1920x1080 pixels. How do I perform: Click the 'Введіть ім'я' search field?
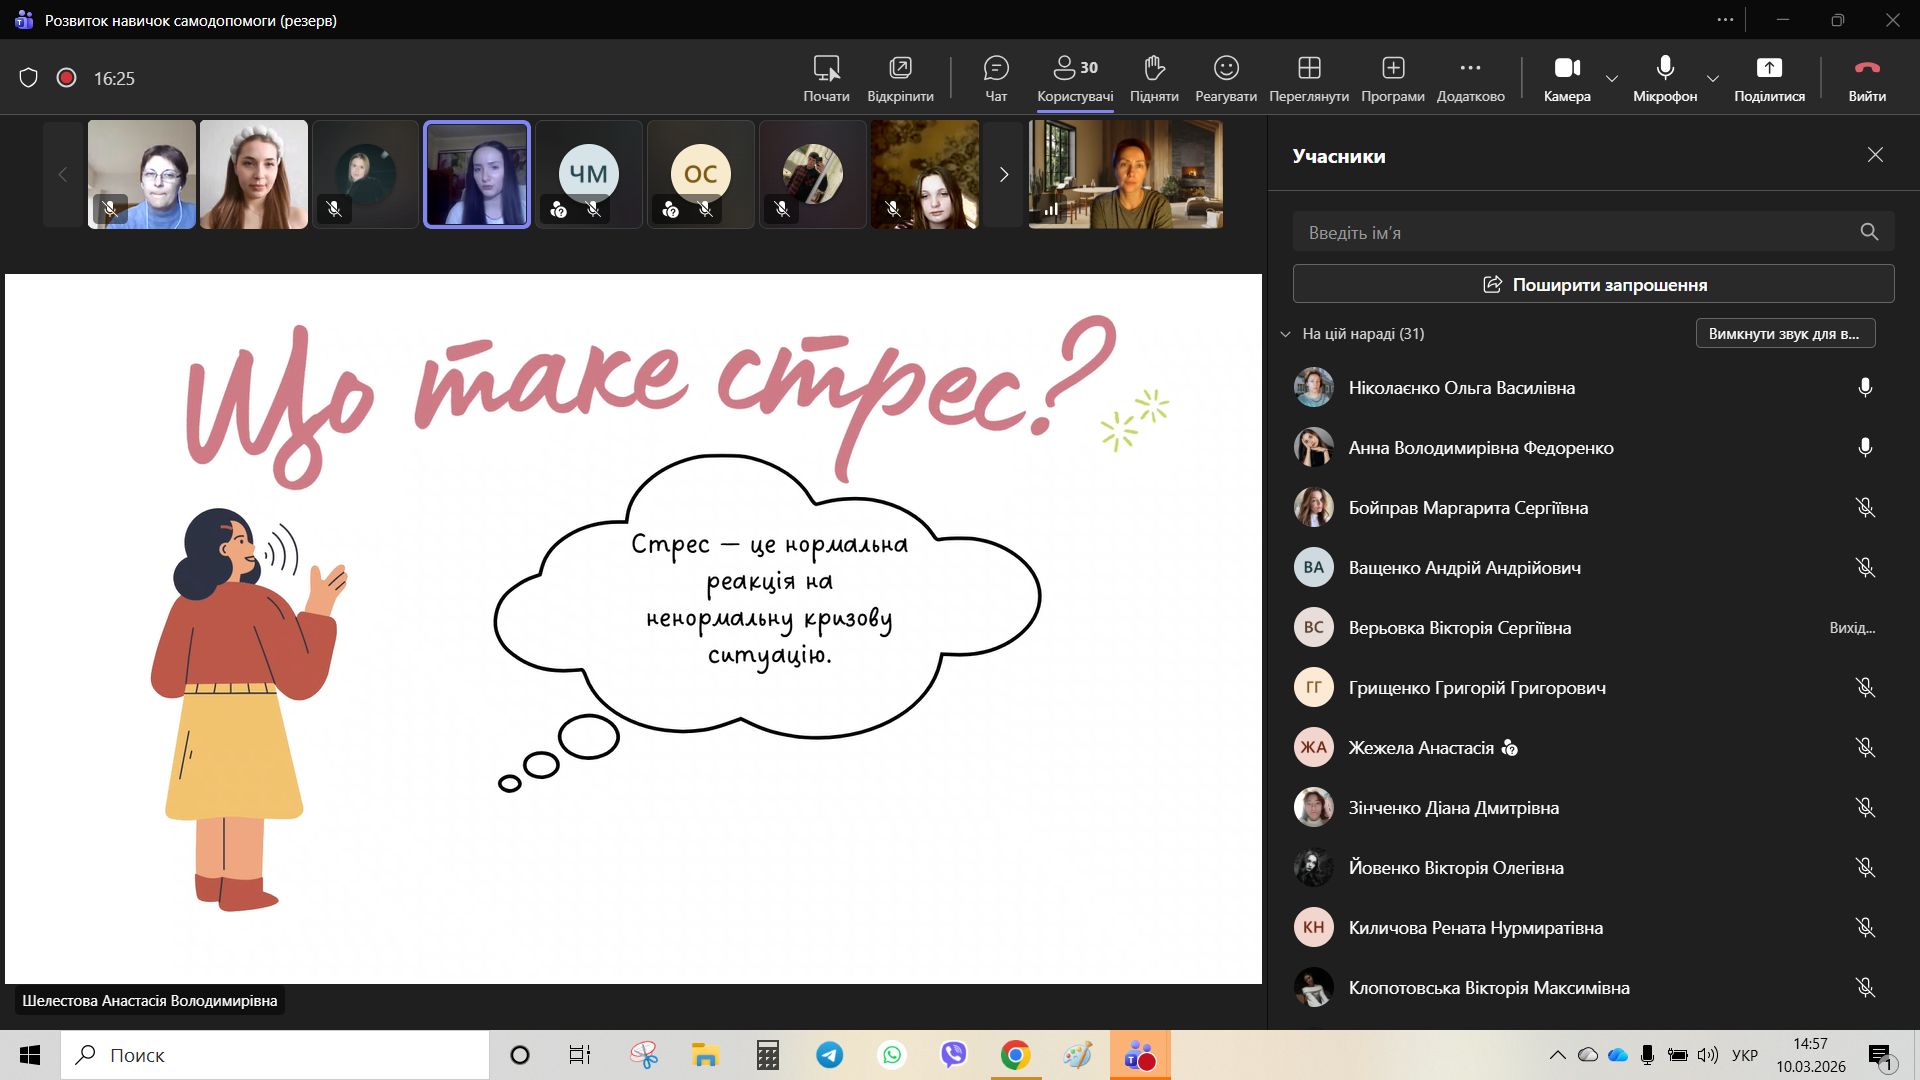coord(1575,232)
